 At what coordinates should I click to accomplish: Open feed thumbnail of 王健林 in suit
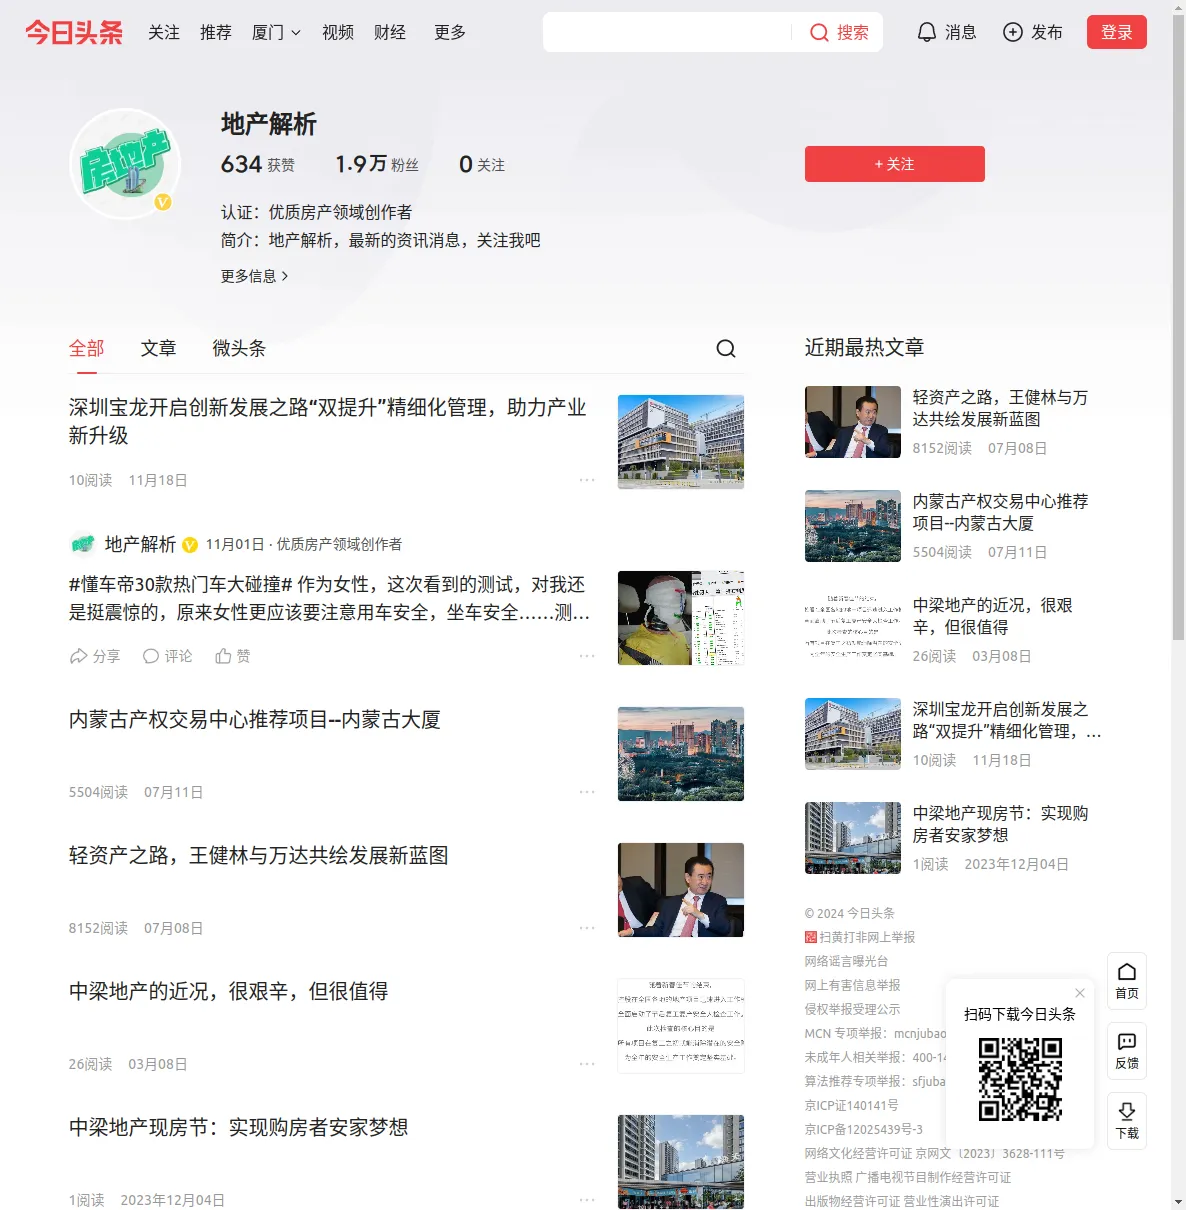coord(681,890)
